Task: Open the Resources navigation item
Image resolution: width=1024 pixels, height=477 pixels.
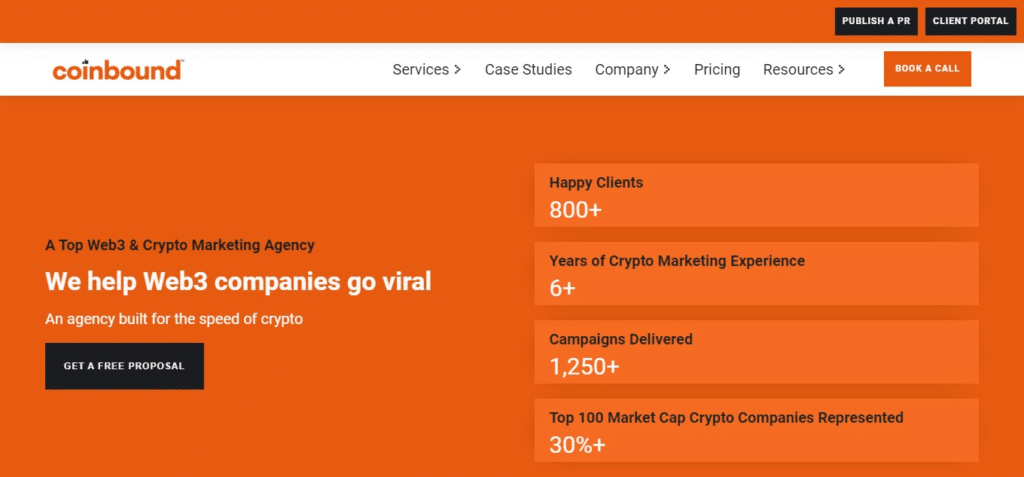Action: coord(797,70)
